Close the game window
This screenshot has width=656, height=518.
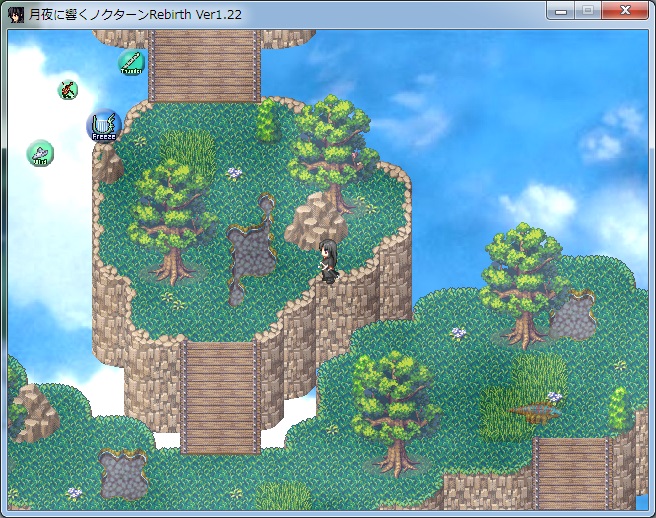tap(626, 11)
